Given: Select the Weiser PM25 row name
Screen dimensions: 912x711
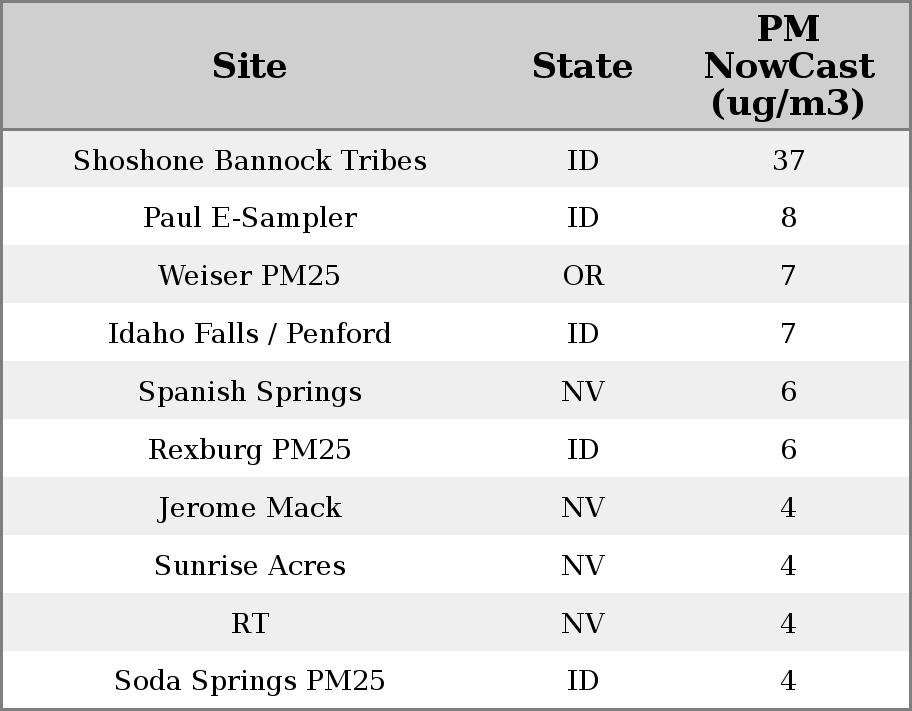Looking at the screenshot, I should tap(250, 276).
